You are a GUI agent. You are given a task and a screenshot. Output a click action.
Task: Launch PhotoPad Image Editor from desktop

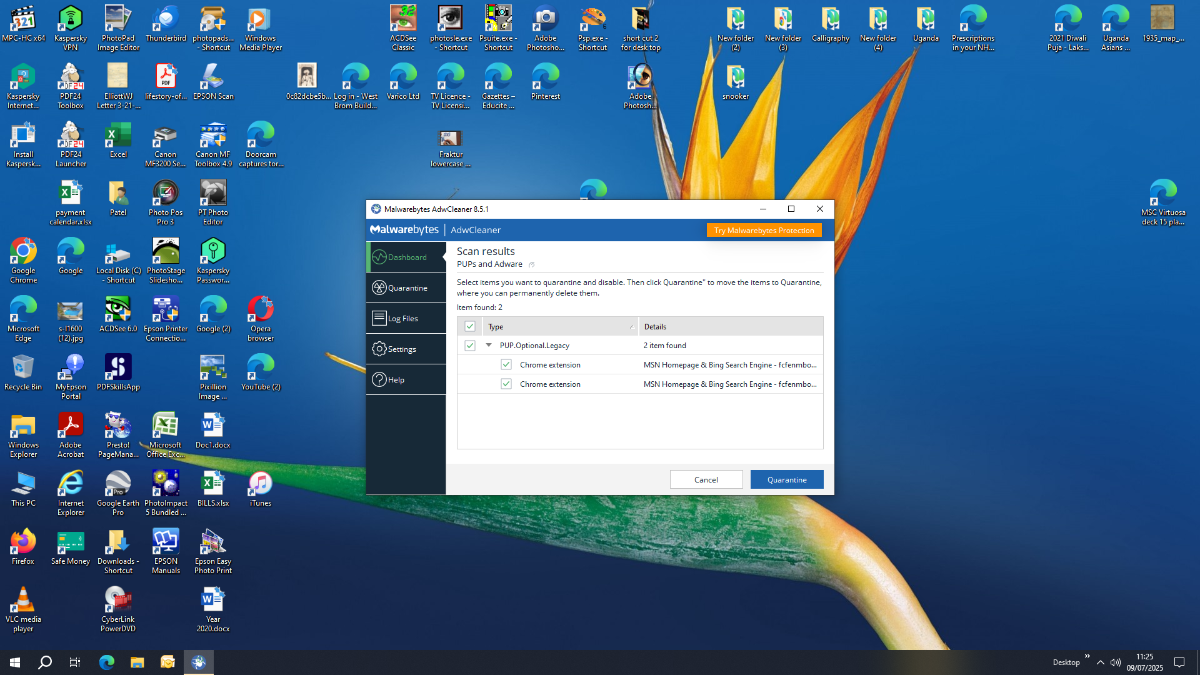point(118,27)
